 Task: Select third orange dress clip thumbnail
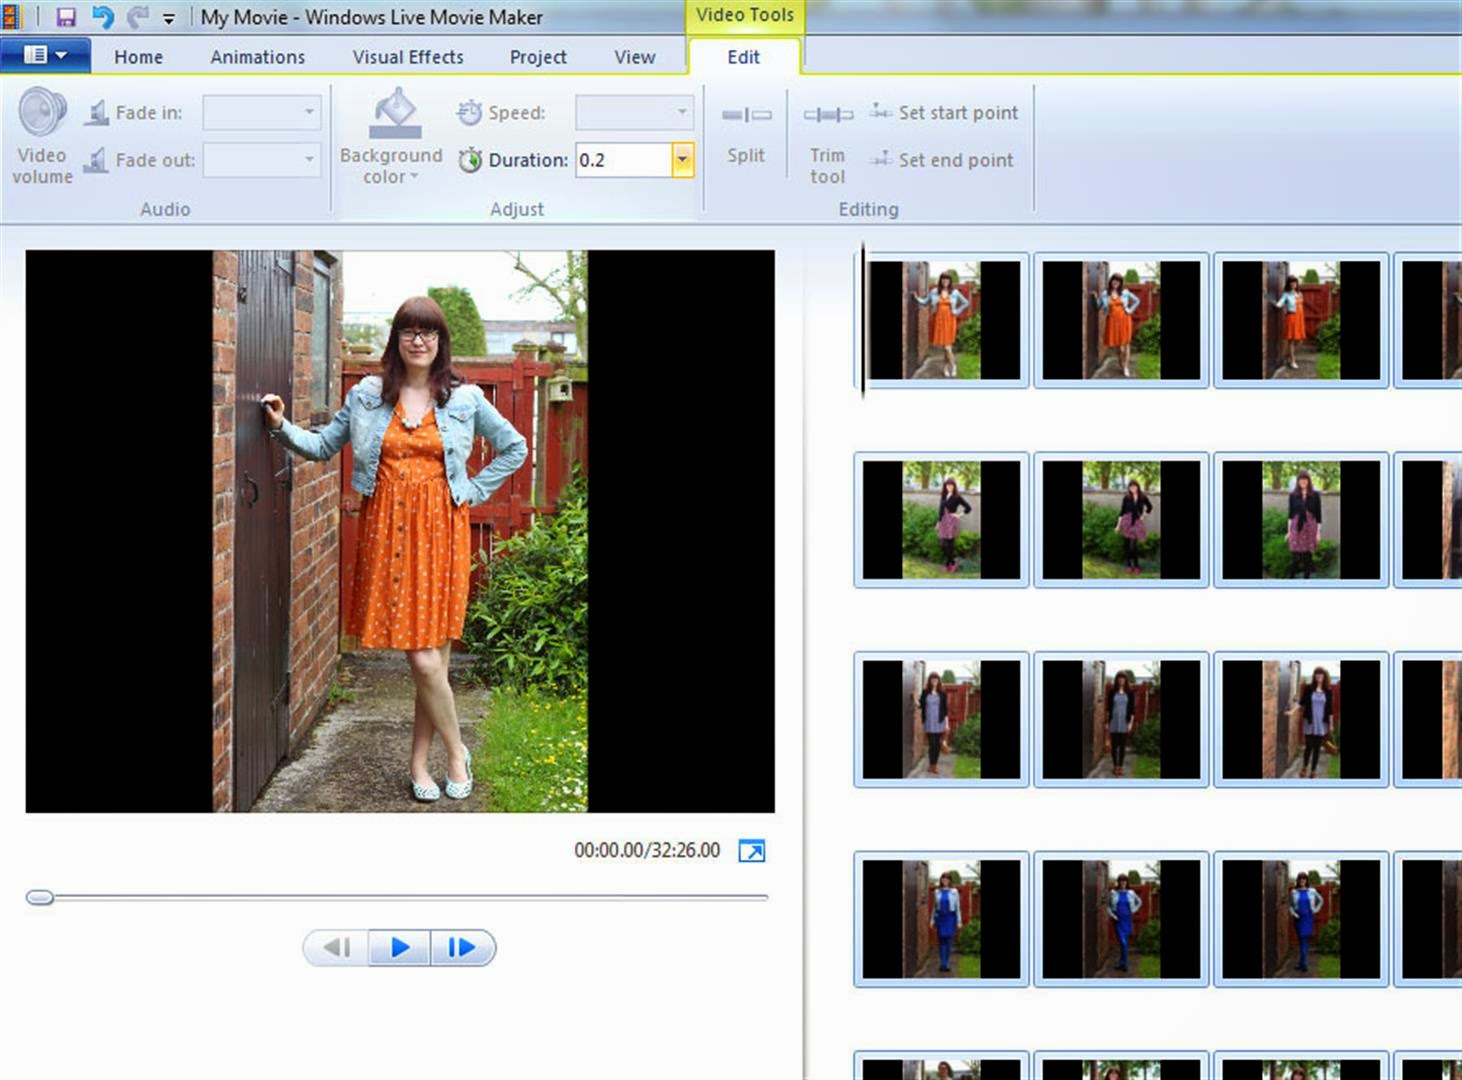click(1301, 320)
